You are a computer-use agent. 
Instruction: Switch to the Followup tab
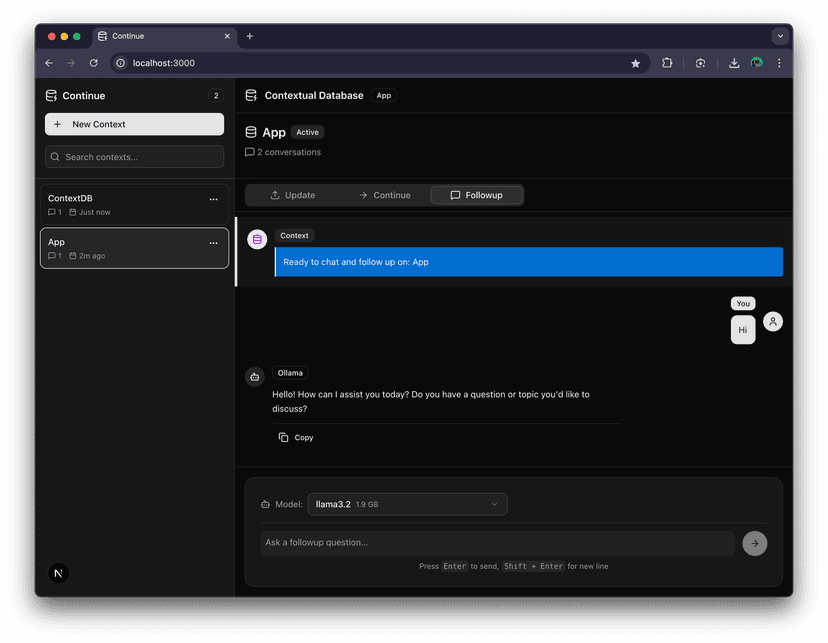tap(477, 195)
